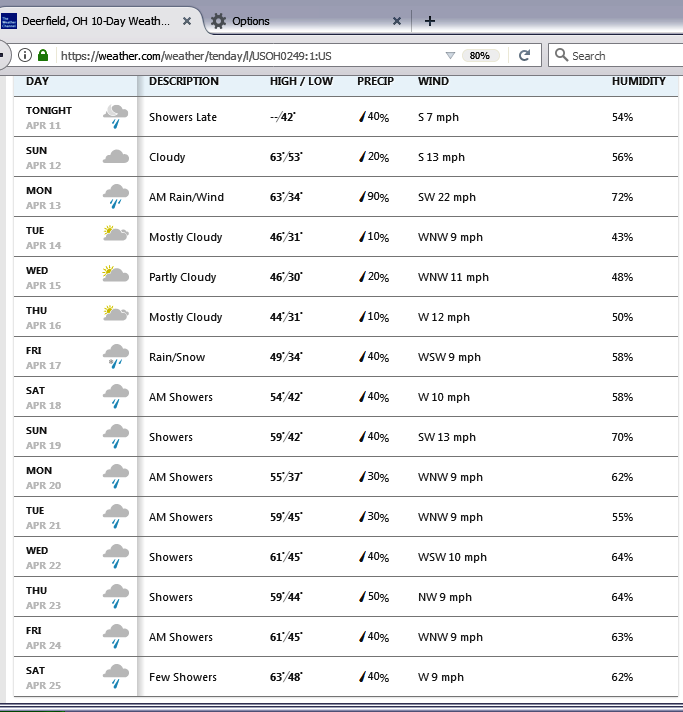Click the showers icon for Sun Apr 19
The height and width of the screenshot is (712, 683).
pos(115,436)
